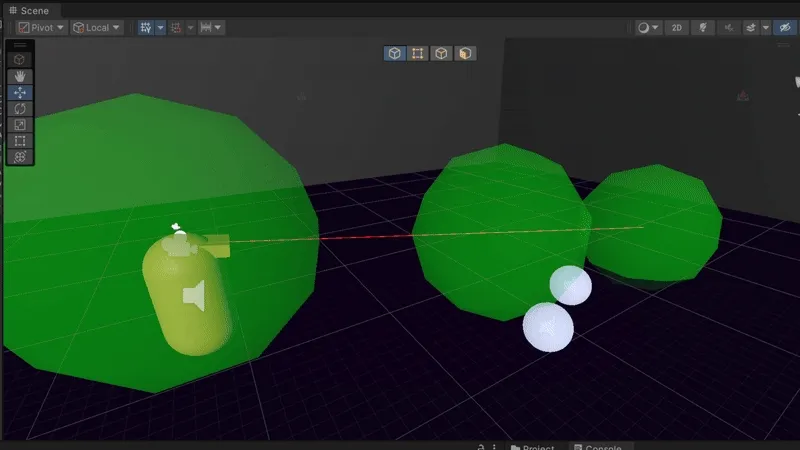Toggle scene audio
Viewport: 800px width, 450px height.
click(x=729, y=28)
